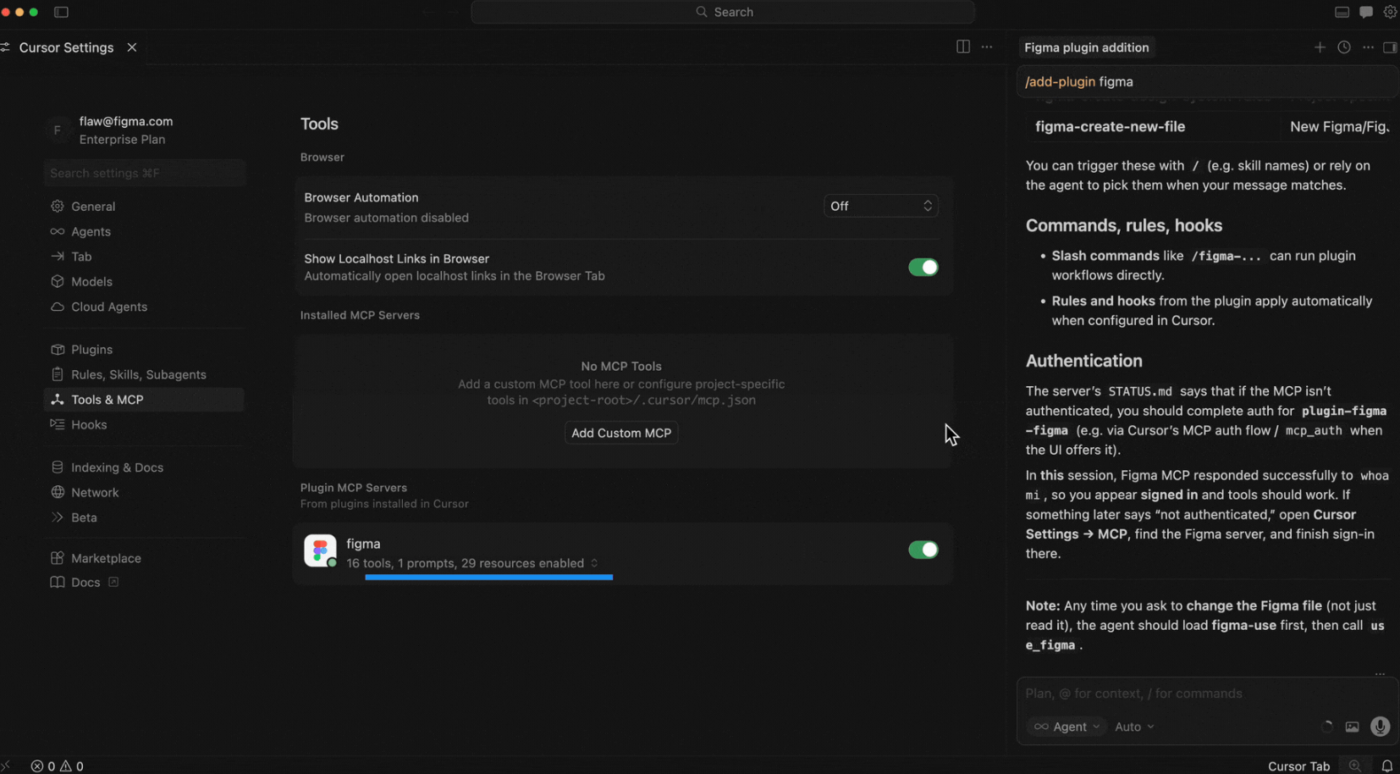Toggle the primary sidebar icon near window controls
This screenshot has width=1400, height=774.
click(x=61, y=12)
